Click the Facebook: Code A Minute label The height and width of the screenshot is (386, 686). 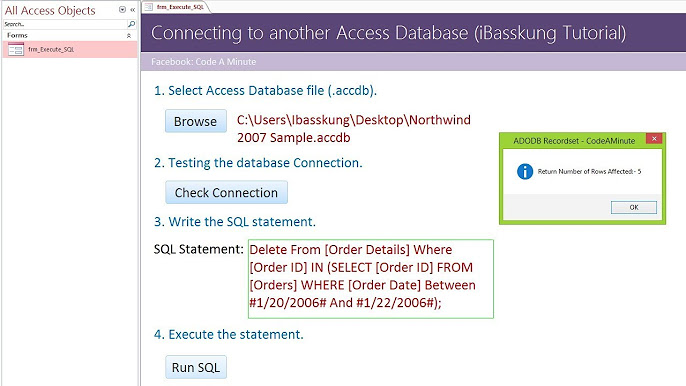point(203,62)
